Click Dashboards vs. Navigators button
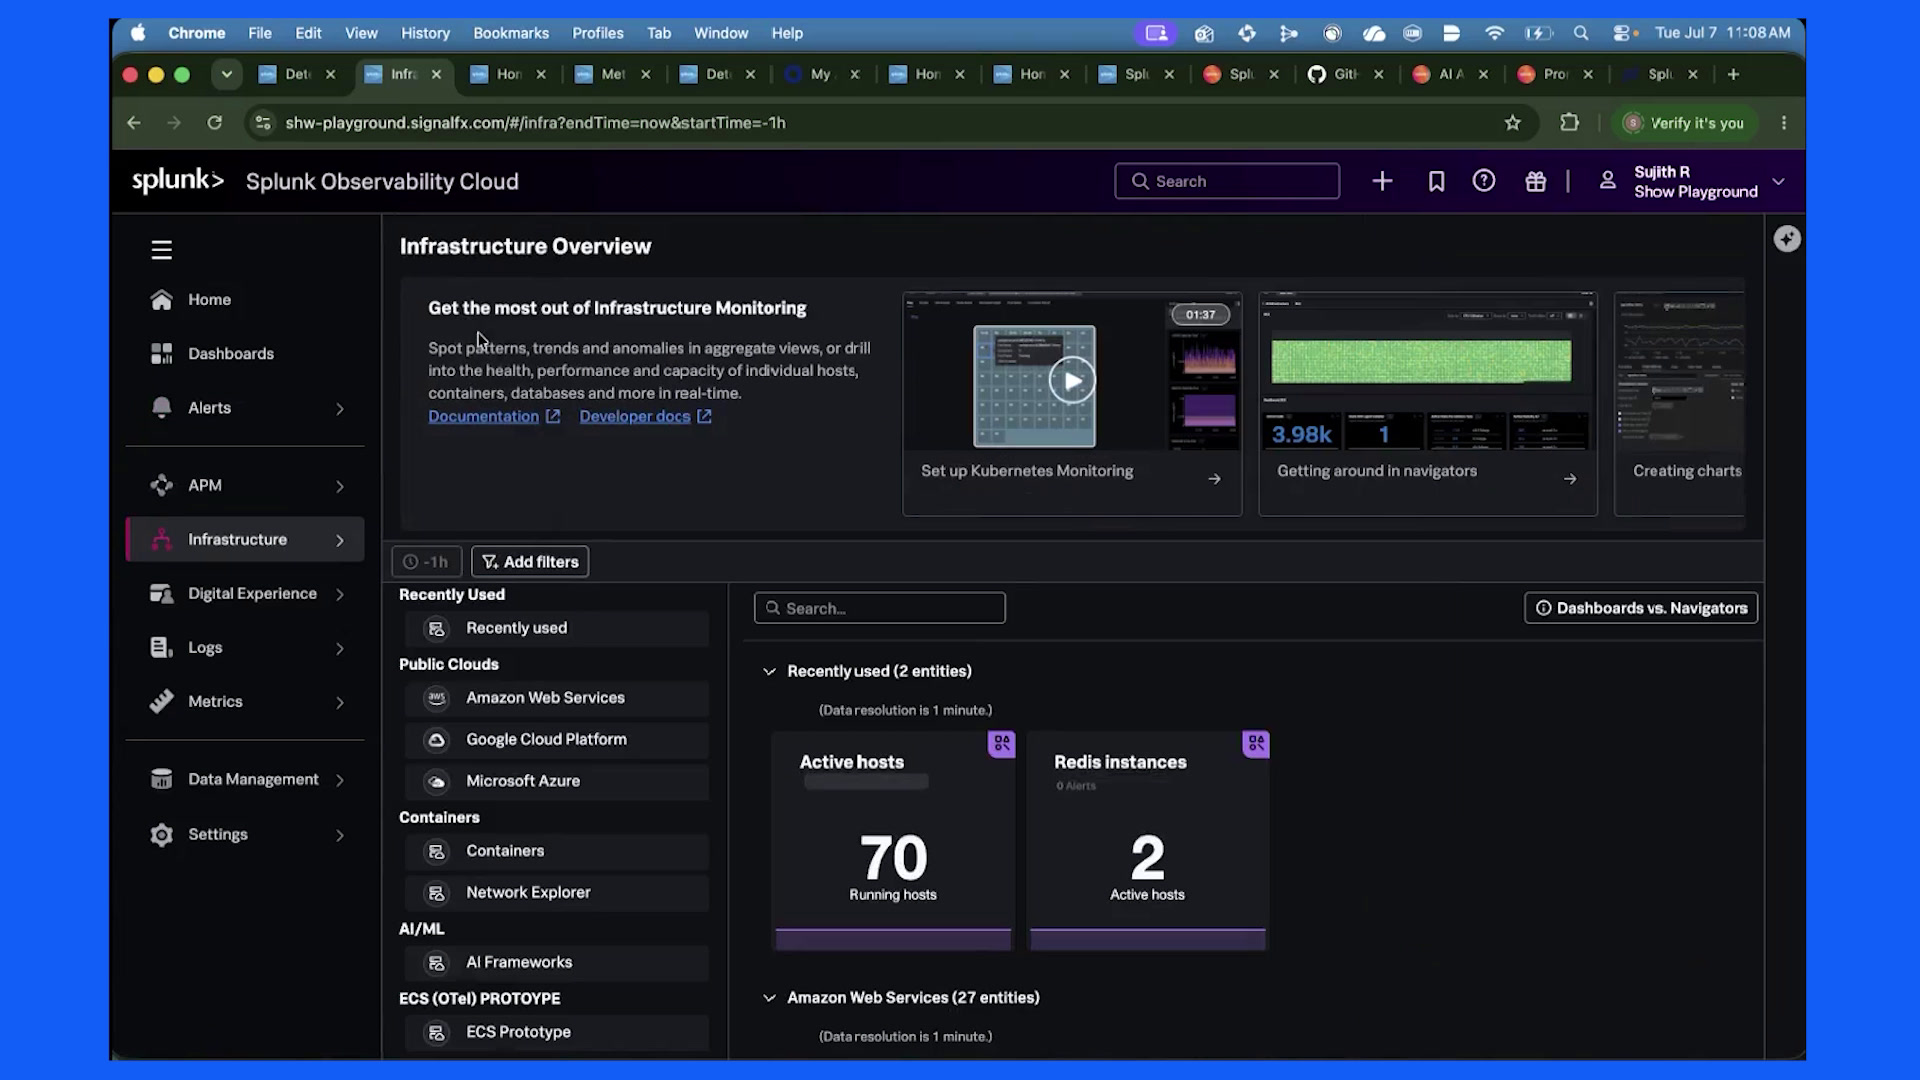Image resolution: width=1920 pixels, height=1080 pixels. (1641, 608)
